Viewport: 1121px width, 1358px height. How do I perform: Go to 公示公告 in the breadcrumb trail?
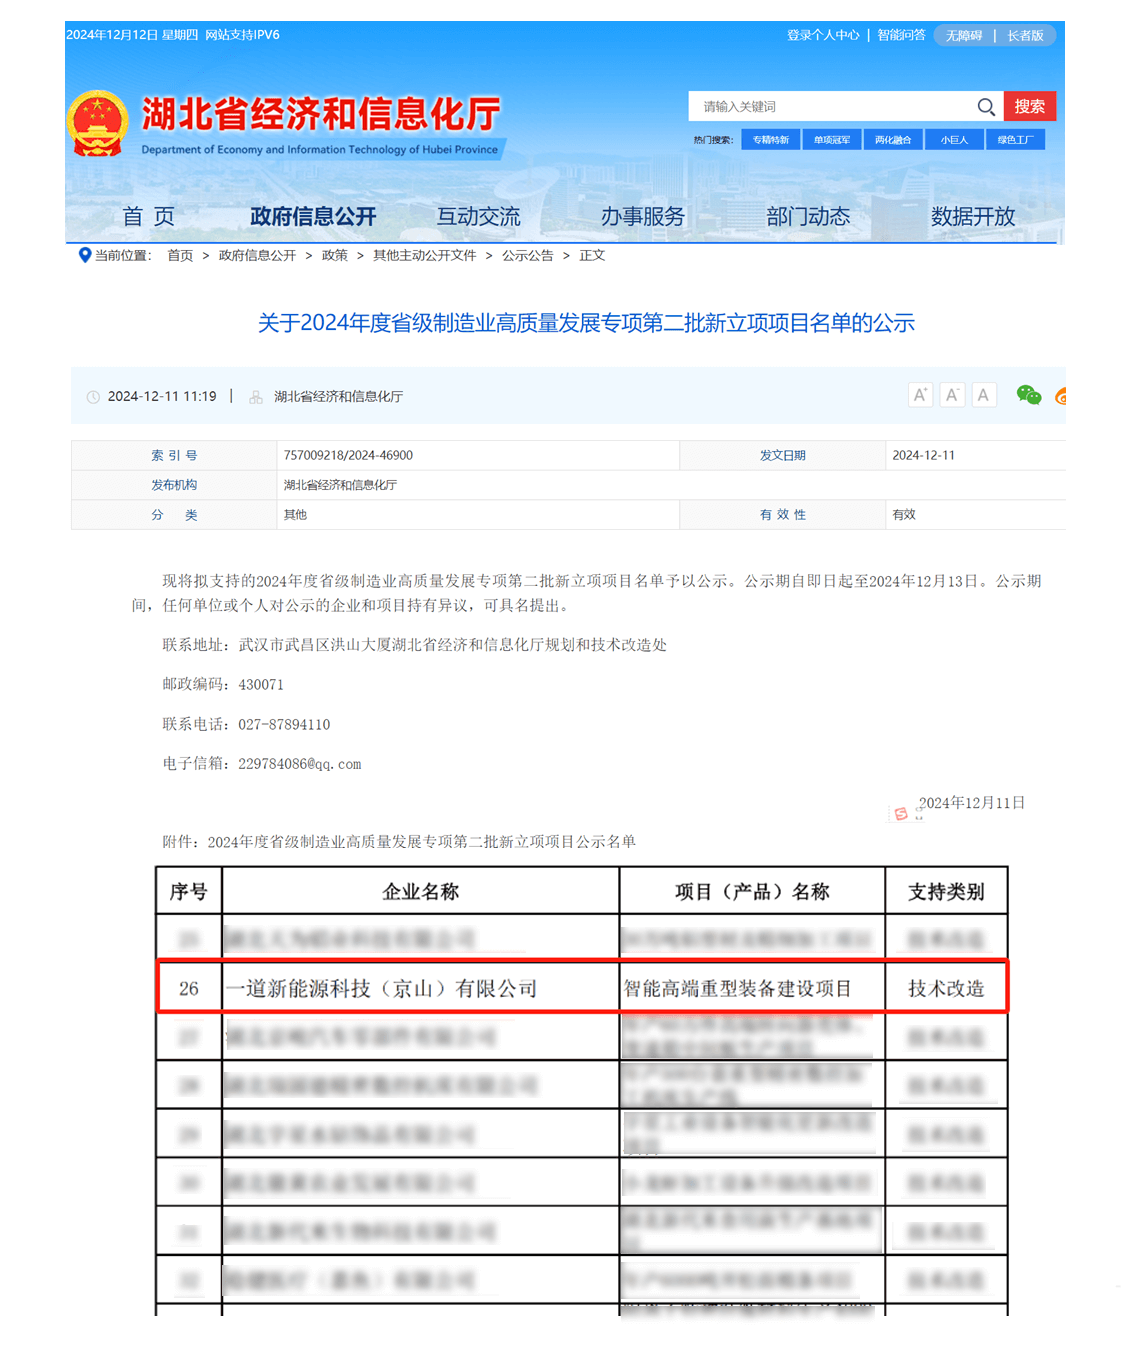[x=528, y=255]
